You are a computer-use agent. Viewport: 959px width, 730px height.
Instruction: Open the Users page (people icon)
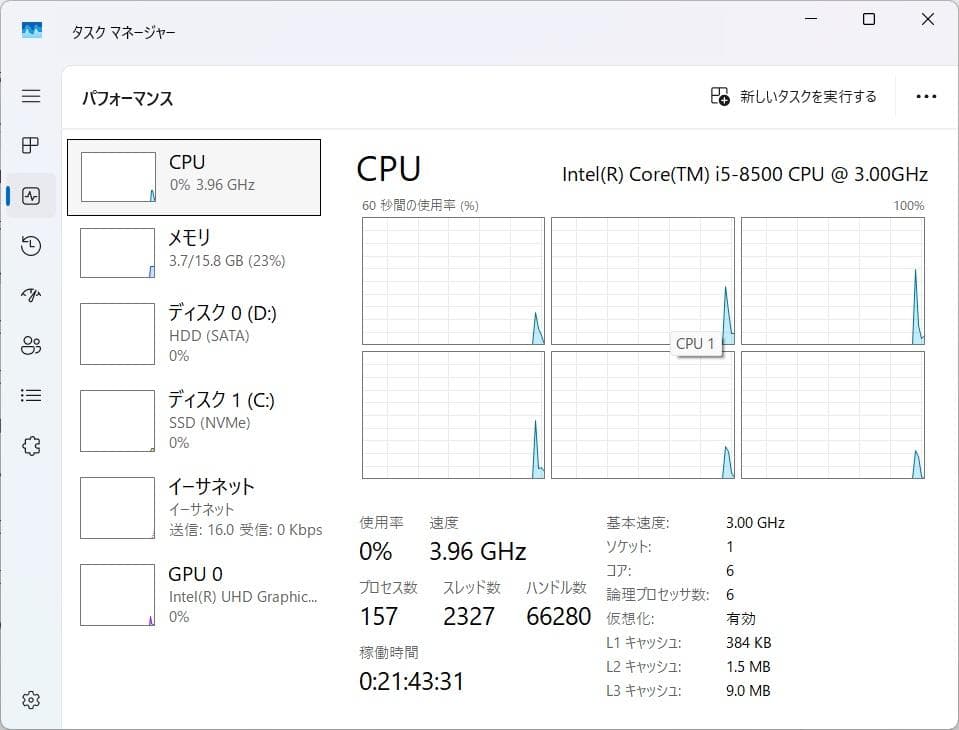(x=30, y=346)
